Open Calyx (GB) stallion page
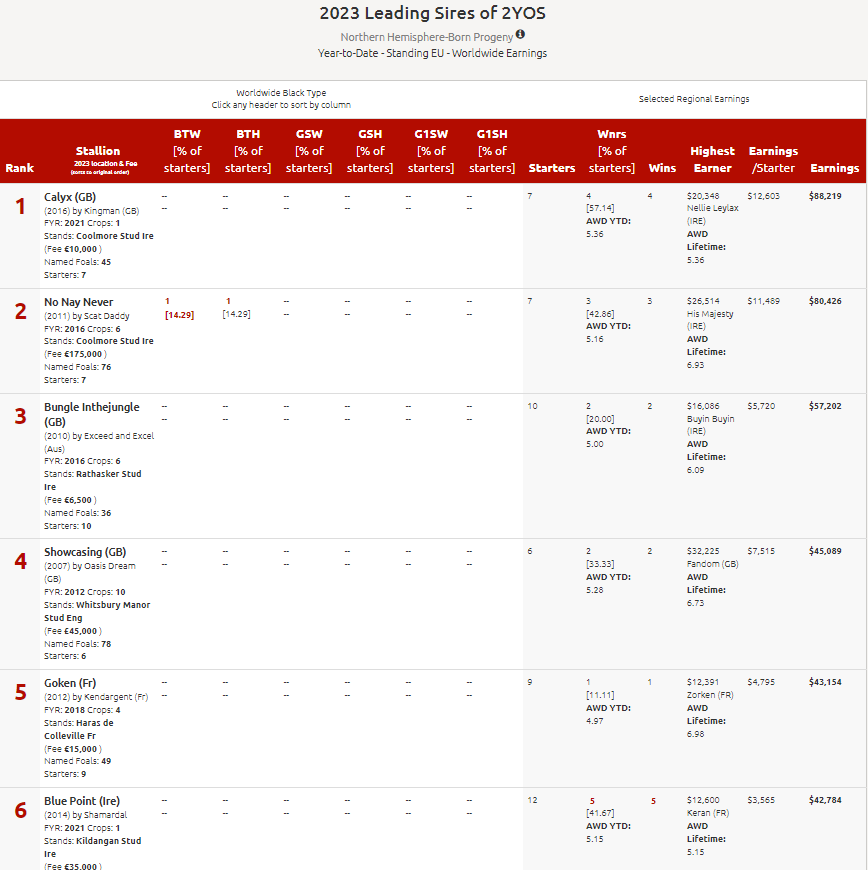The image size is (868, 870). click(x=70, y=197)
